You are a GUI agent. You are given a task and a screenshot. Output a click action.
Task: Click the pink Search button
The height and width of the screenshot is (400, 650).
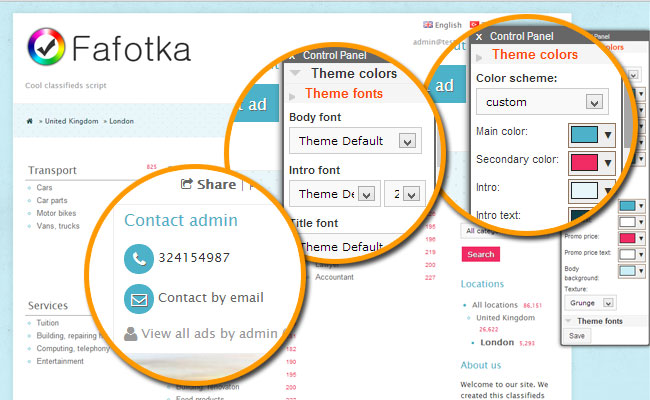coord(481,254)
